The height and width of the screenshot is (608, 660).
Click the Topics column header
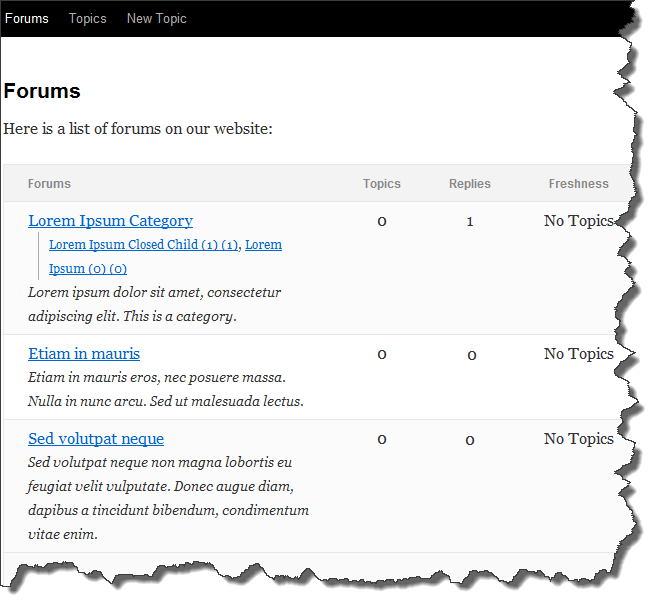(382, 184)
